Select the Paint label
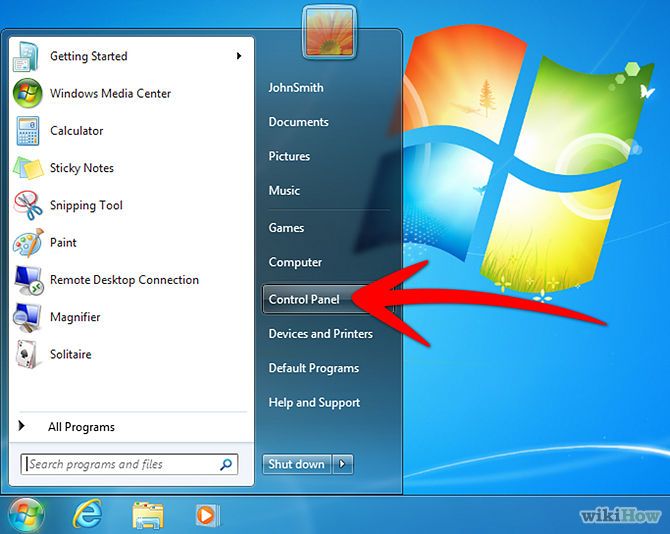The width and height of the screenshot is (670, 534). [63, 242]
